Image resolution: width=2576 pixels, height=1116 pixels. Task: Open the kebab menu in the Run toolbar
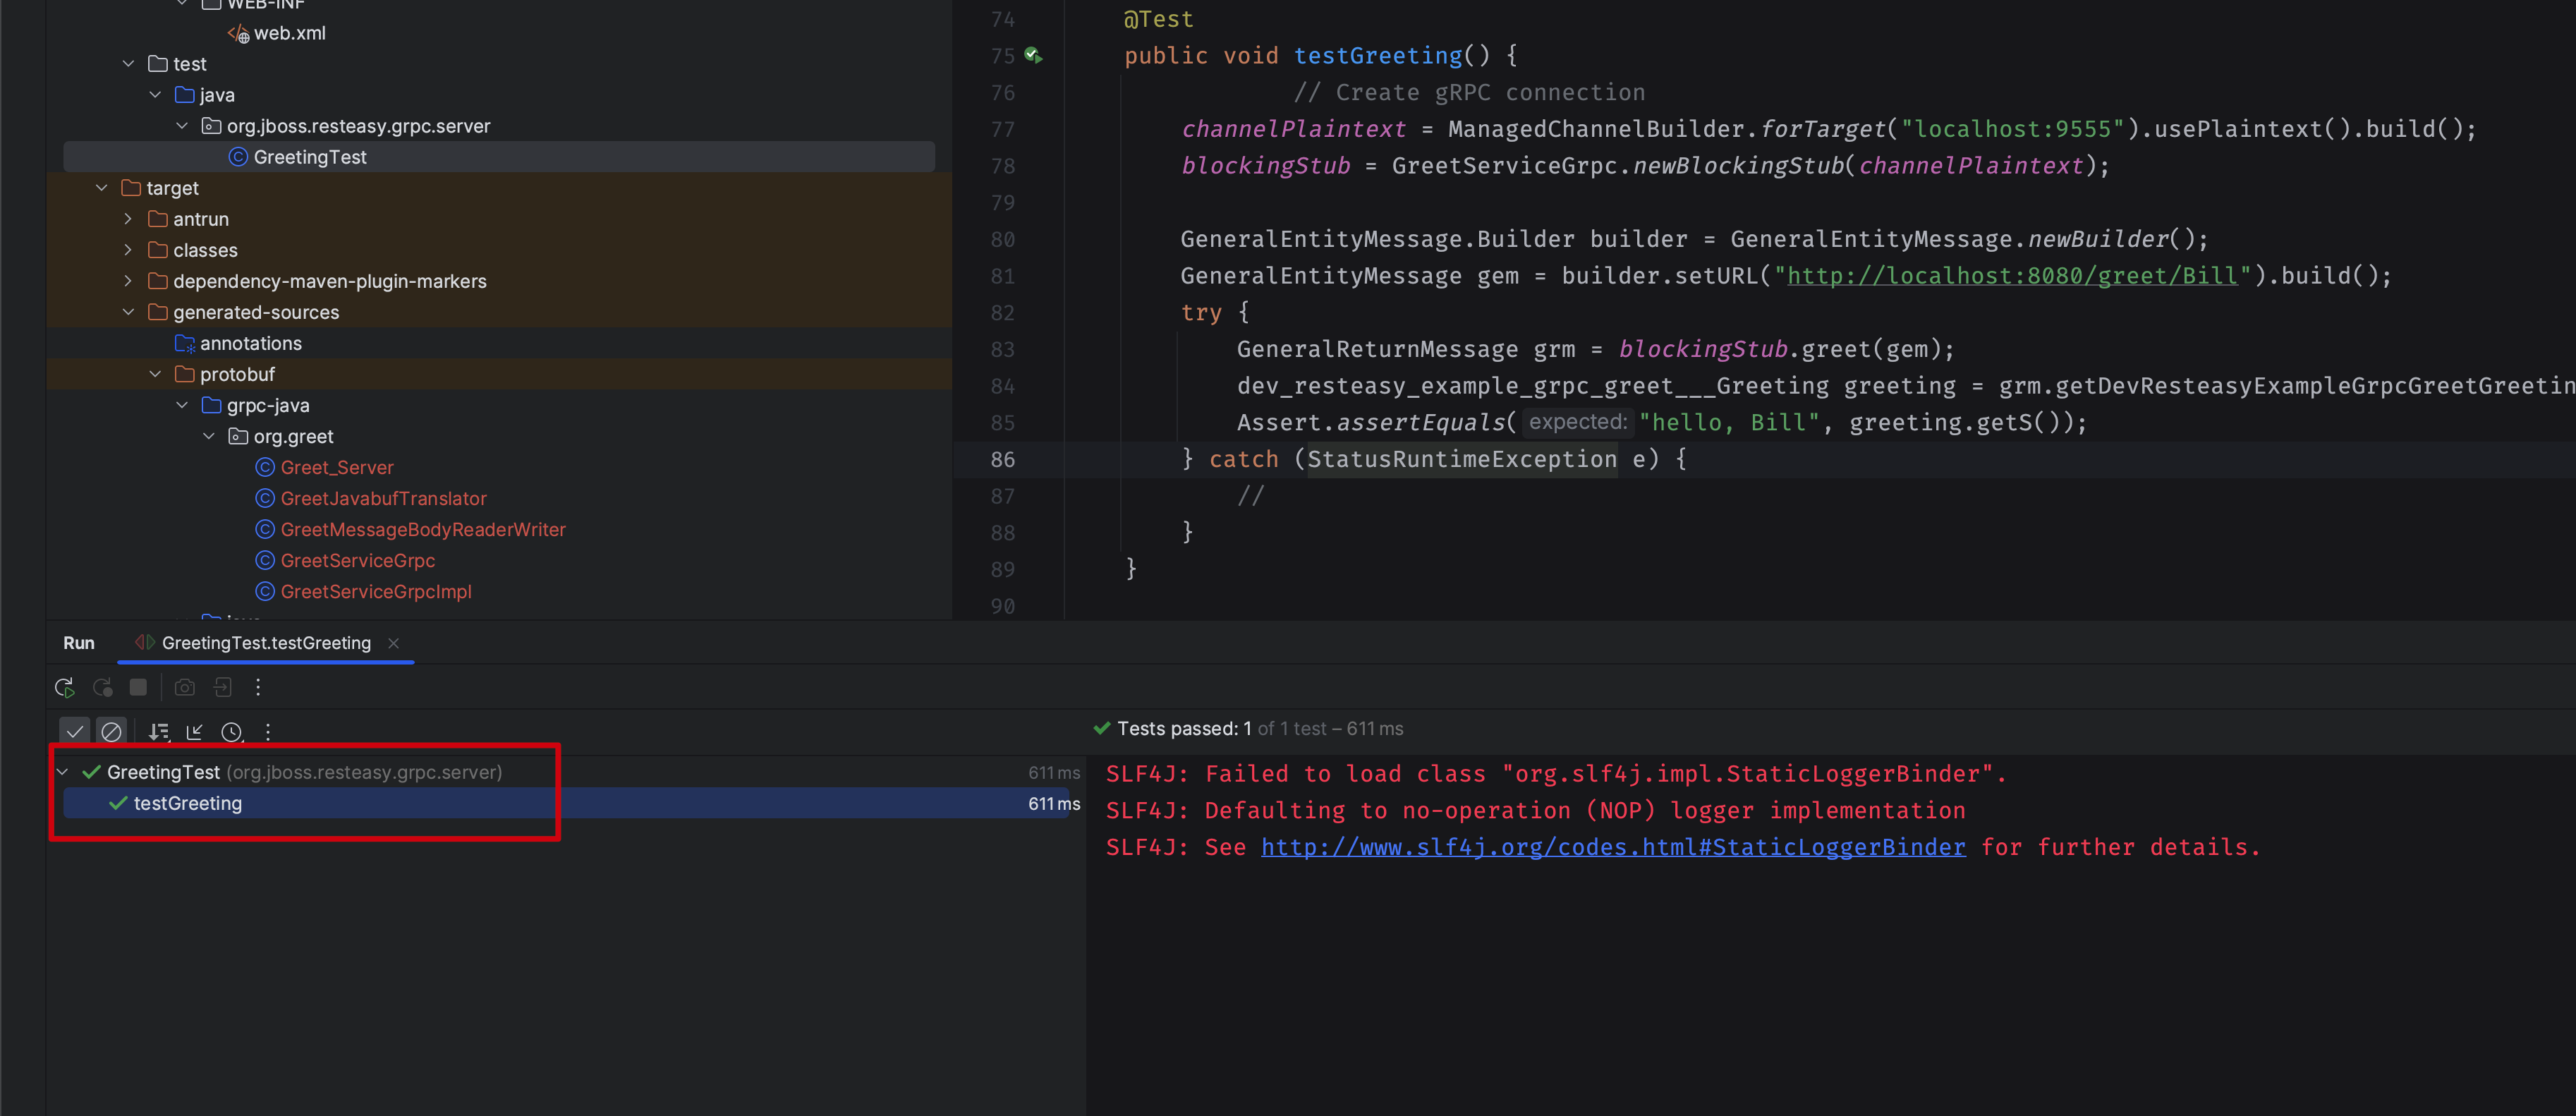258,687
